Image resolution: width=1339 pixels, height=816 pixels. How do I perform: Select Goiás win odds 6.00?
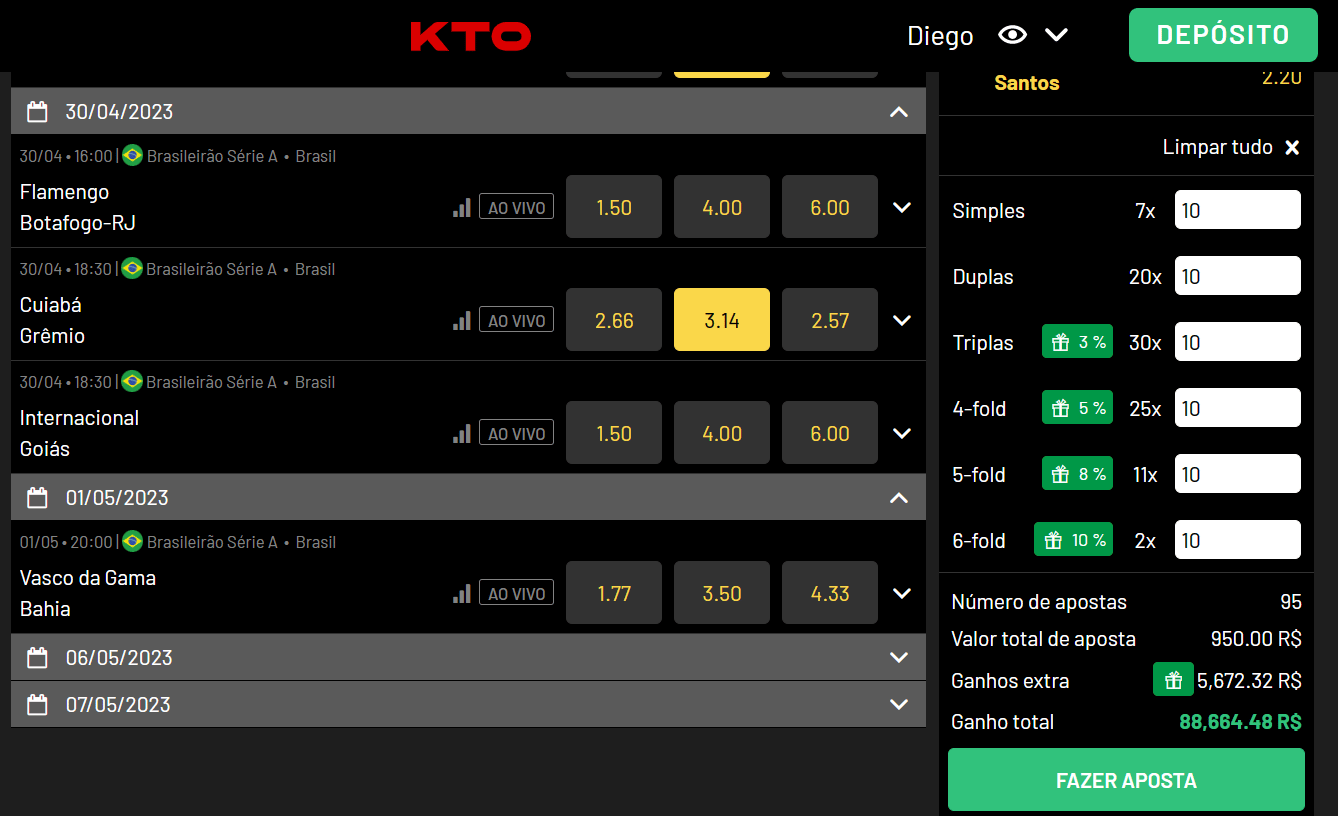[x=830, y=433]
